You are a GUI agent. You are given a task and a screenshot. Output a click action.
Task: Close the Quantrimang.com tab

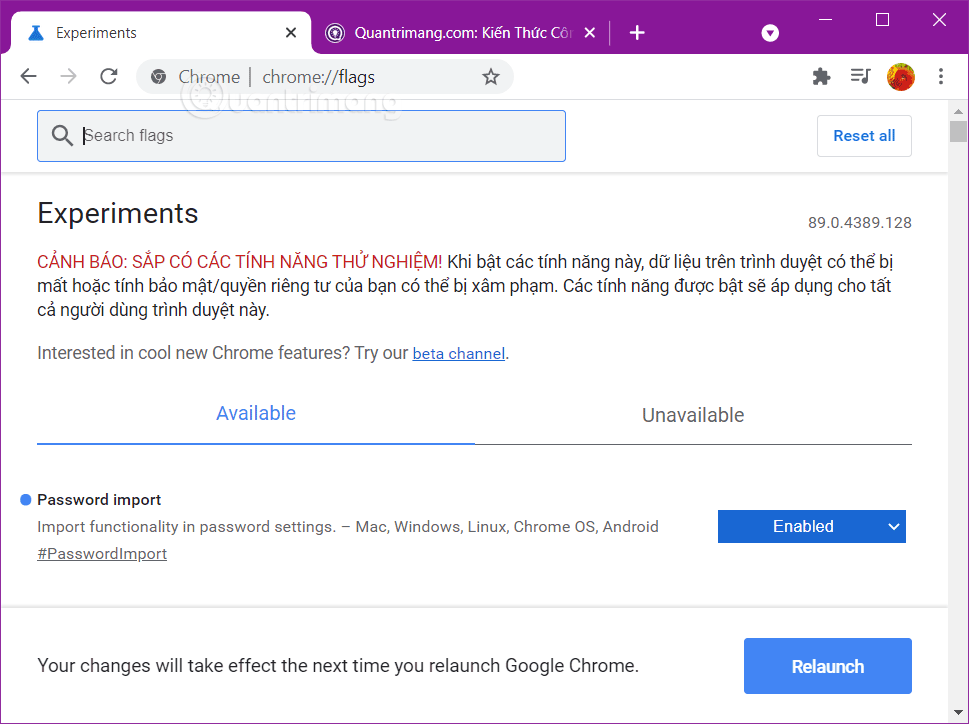[590, 33]
